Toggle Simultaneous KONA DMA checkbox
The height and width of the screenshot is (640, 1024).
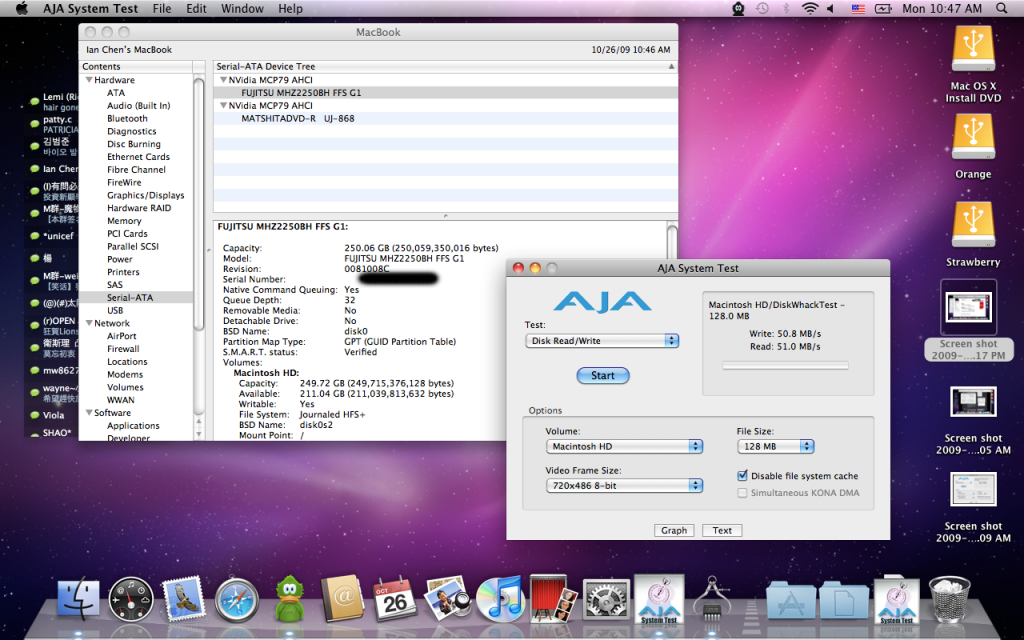coord(742,492)
